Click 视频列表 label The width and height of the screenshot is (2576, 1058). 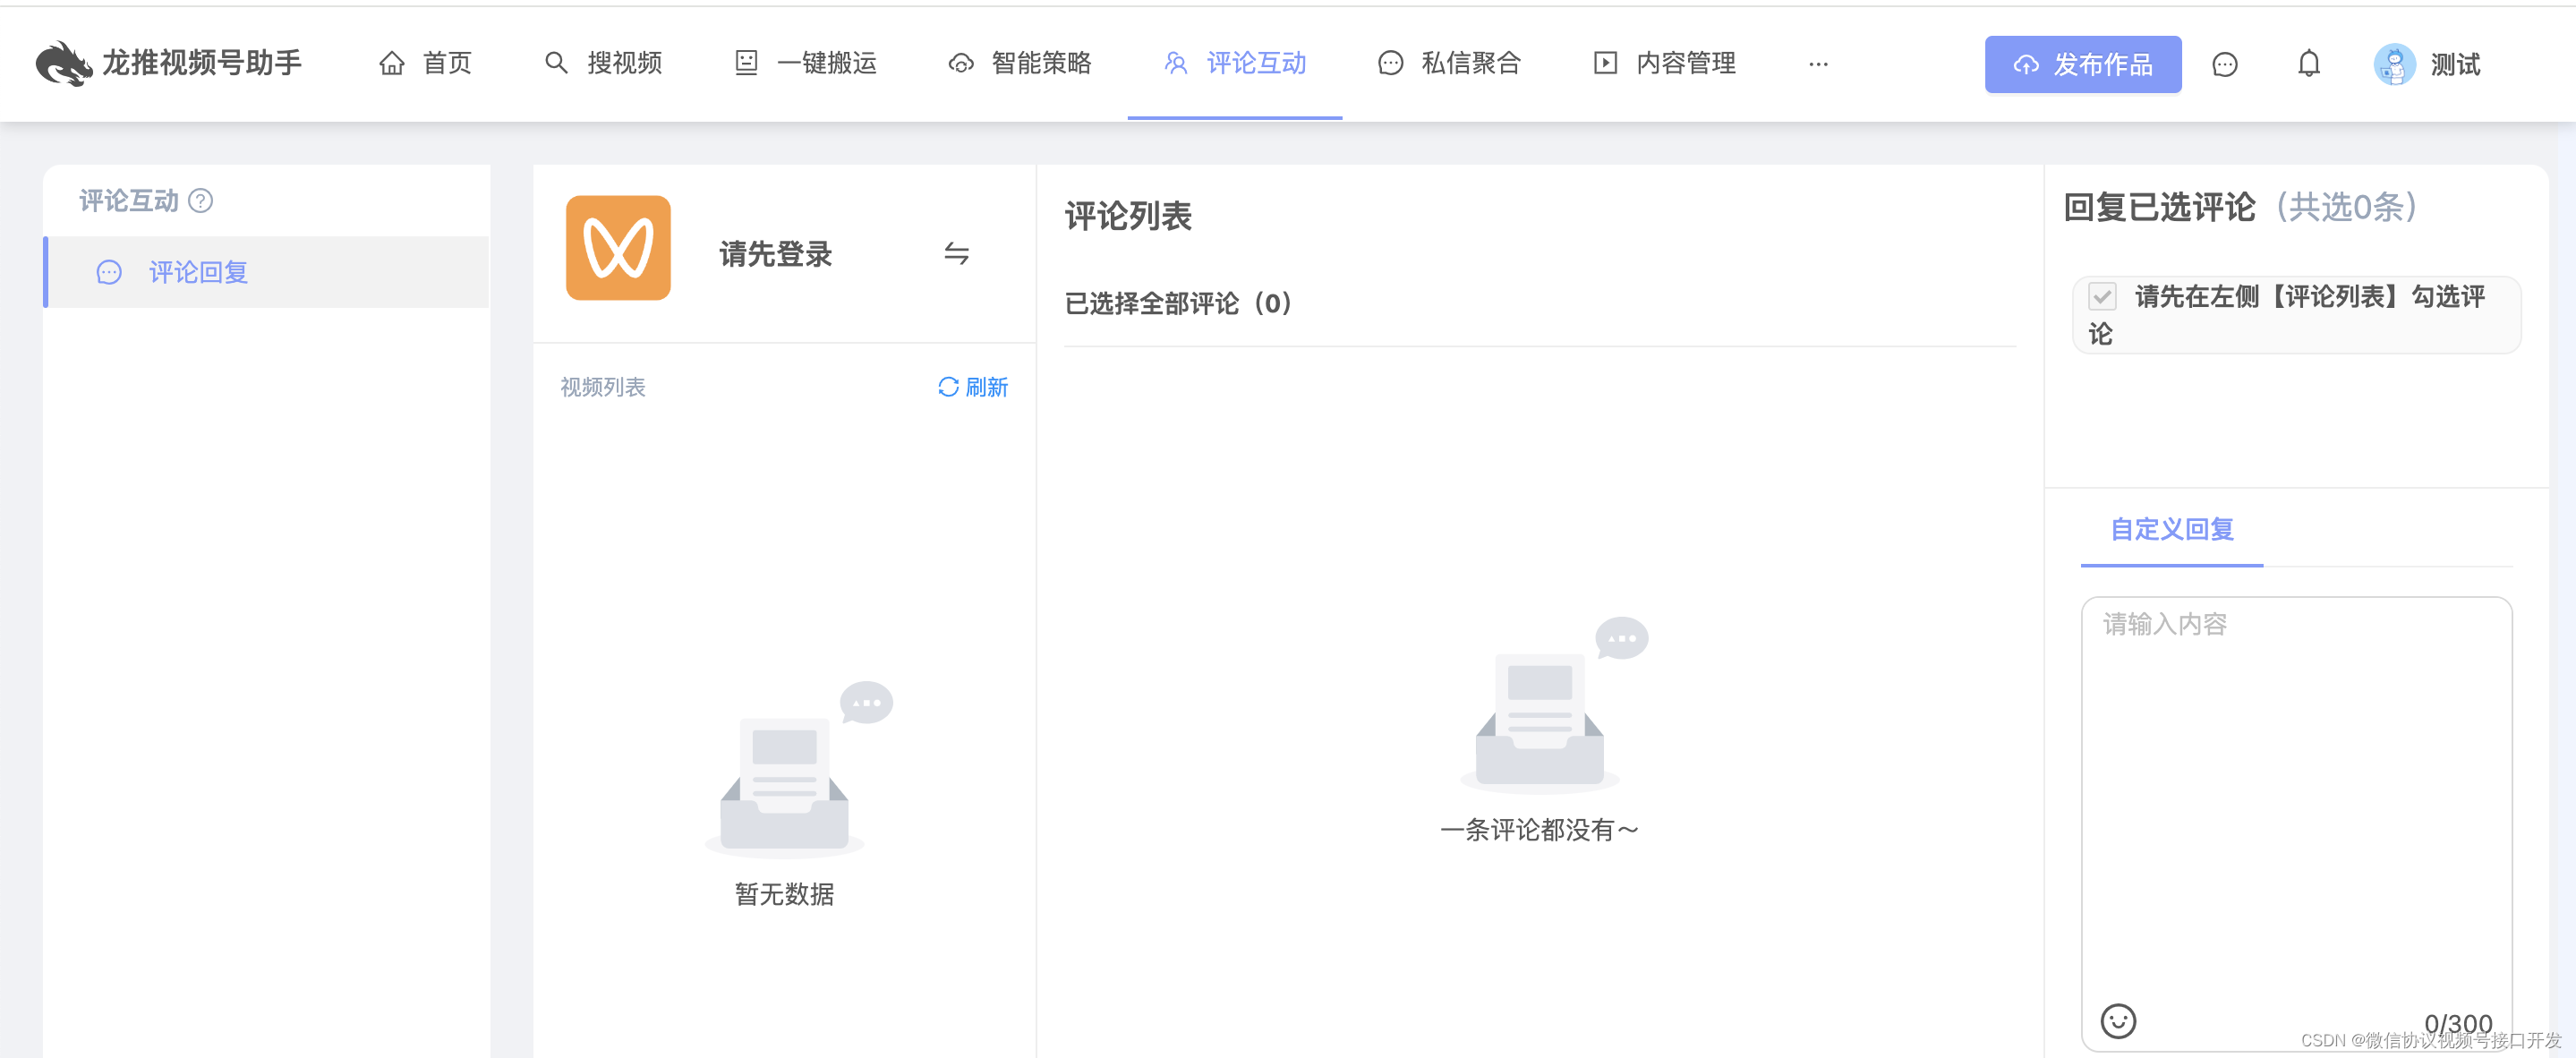(602, 387)
